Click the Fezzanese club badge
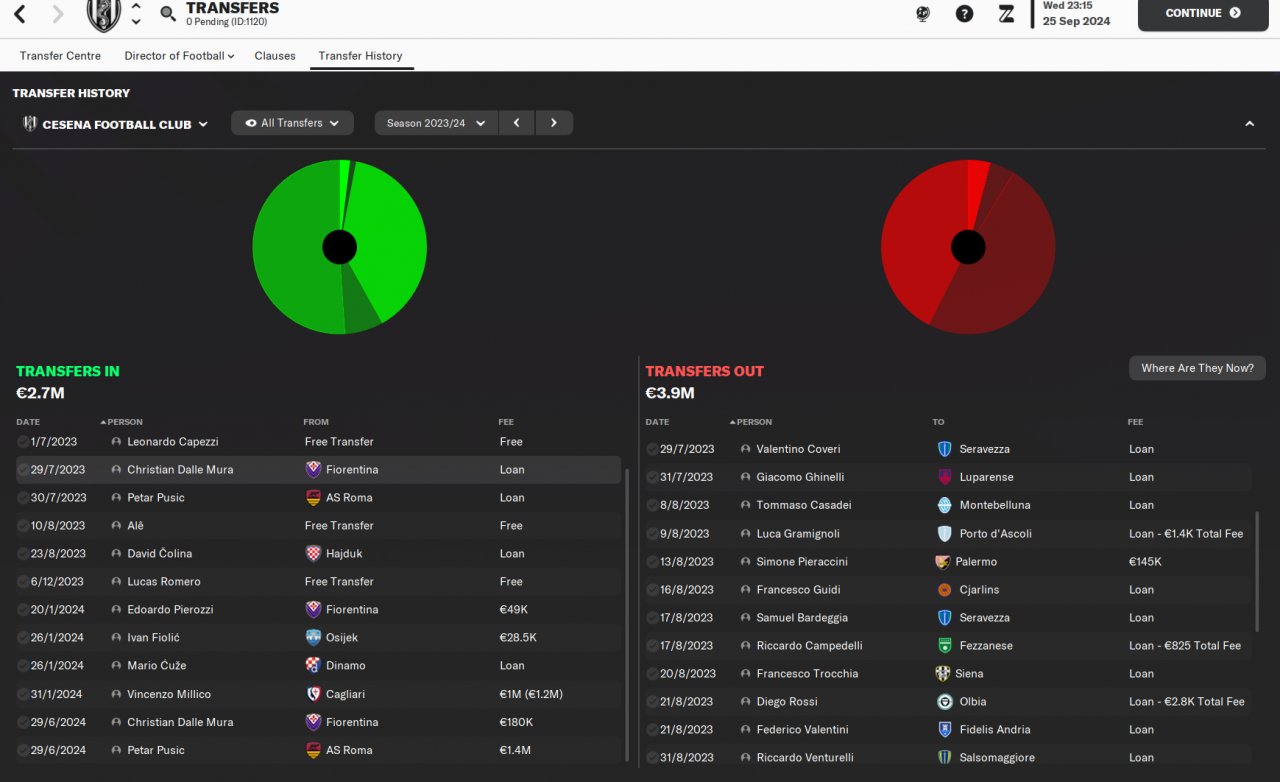This screenshot has width=1280, height=782. pyautogui.click(x=944, y=646)
